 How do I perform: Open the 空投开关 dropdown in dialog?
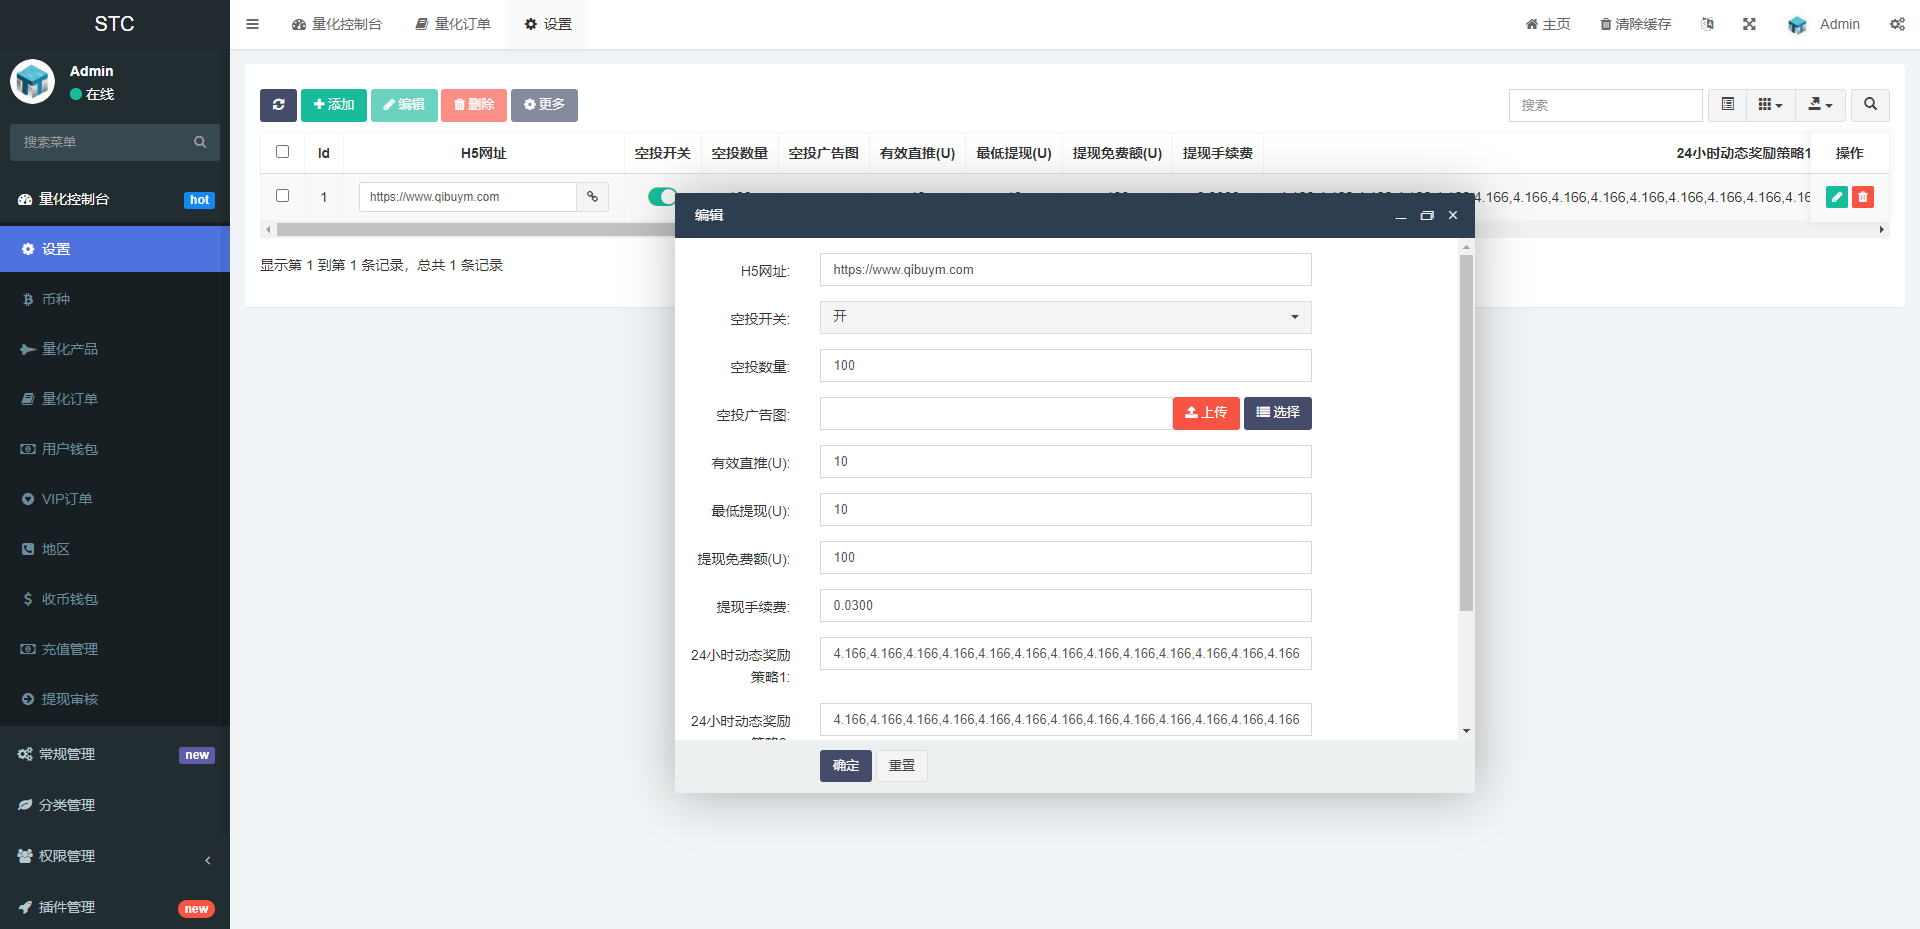pyautogui.click(x=1065, y=317)
